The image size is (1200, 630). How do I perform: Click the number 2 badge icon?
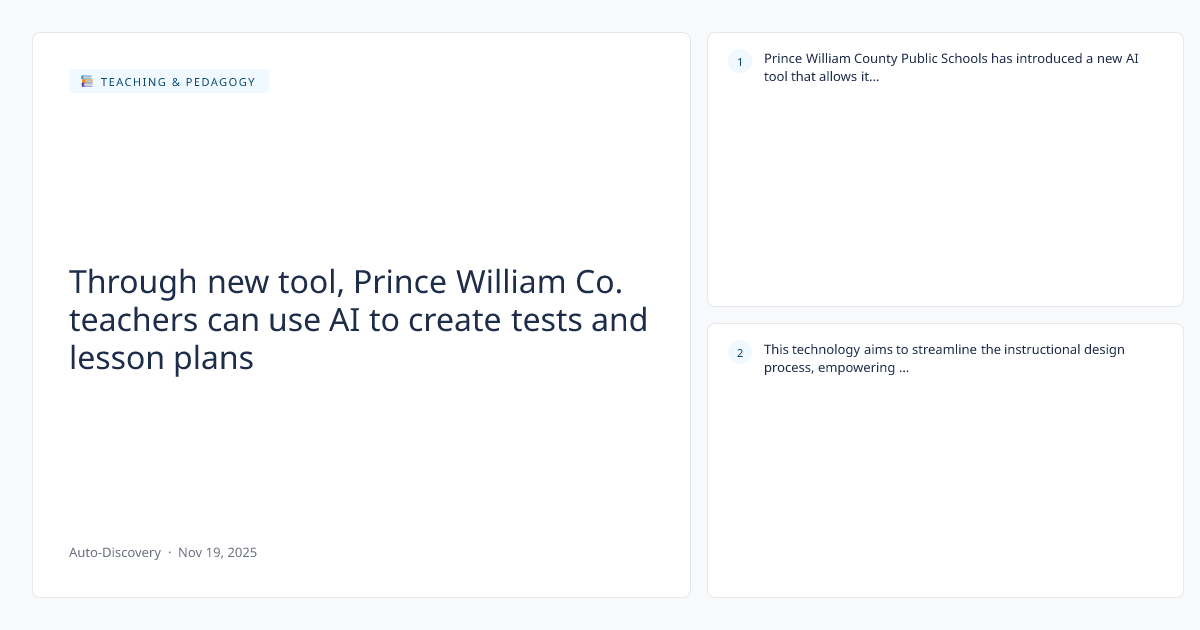point(740,352)
